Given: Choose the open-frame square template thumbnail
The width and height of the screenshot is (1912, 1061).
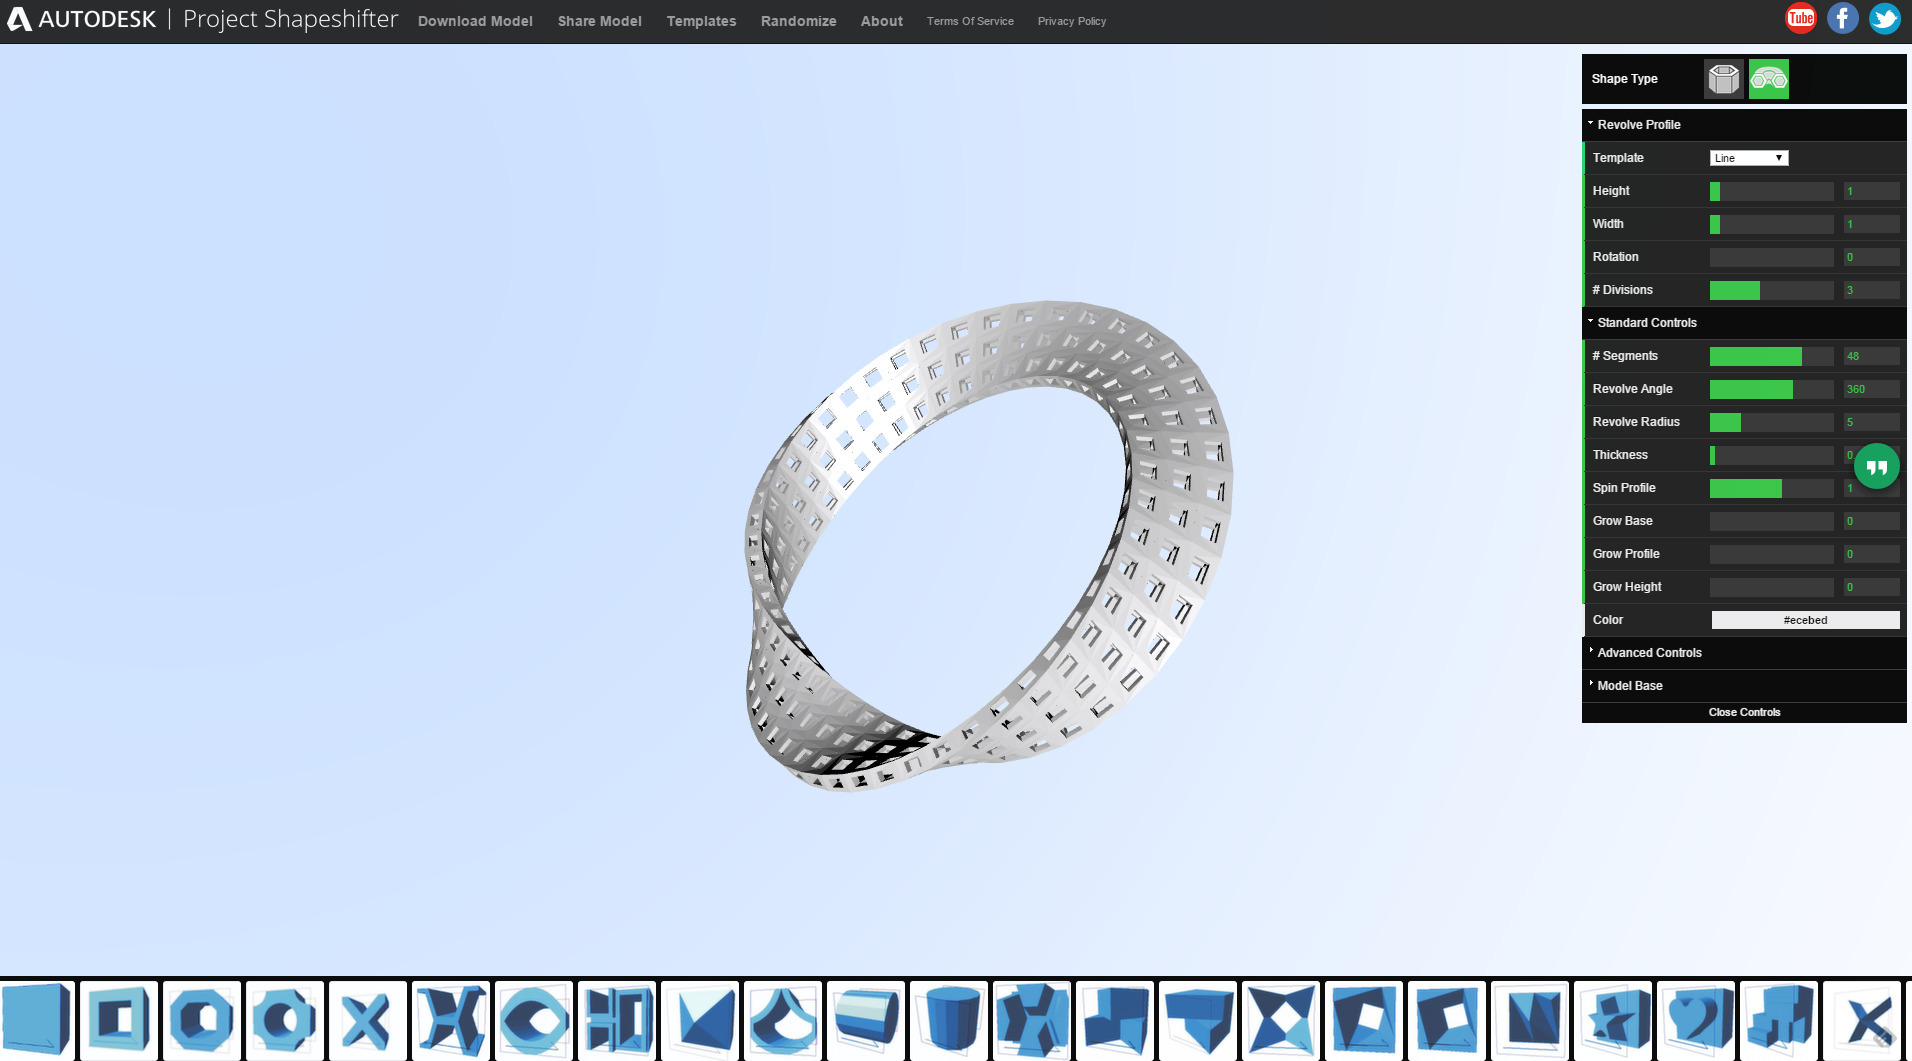Looking at the screenshot, I should (x=118, y=1020).
